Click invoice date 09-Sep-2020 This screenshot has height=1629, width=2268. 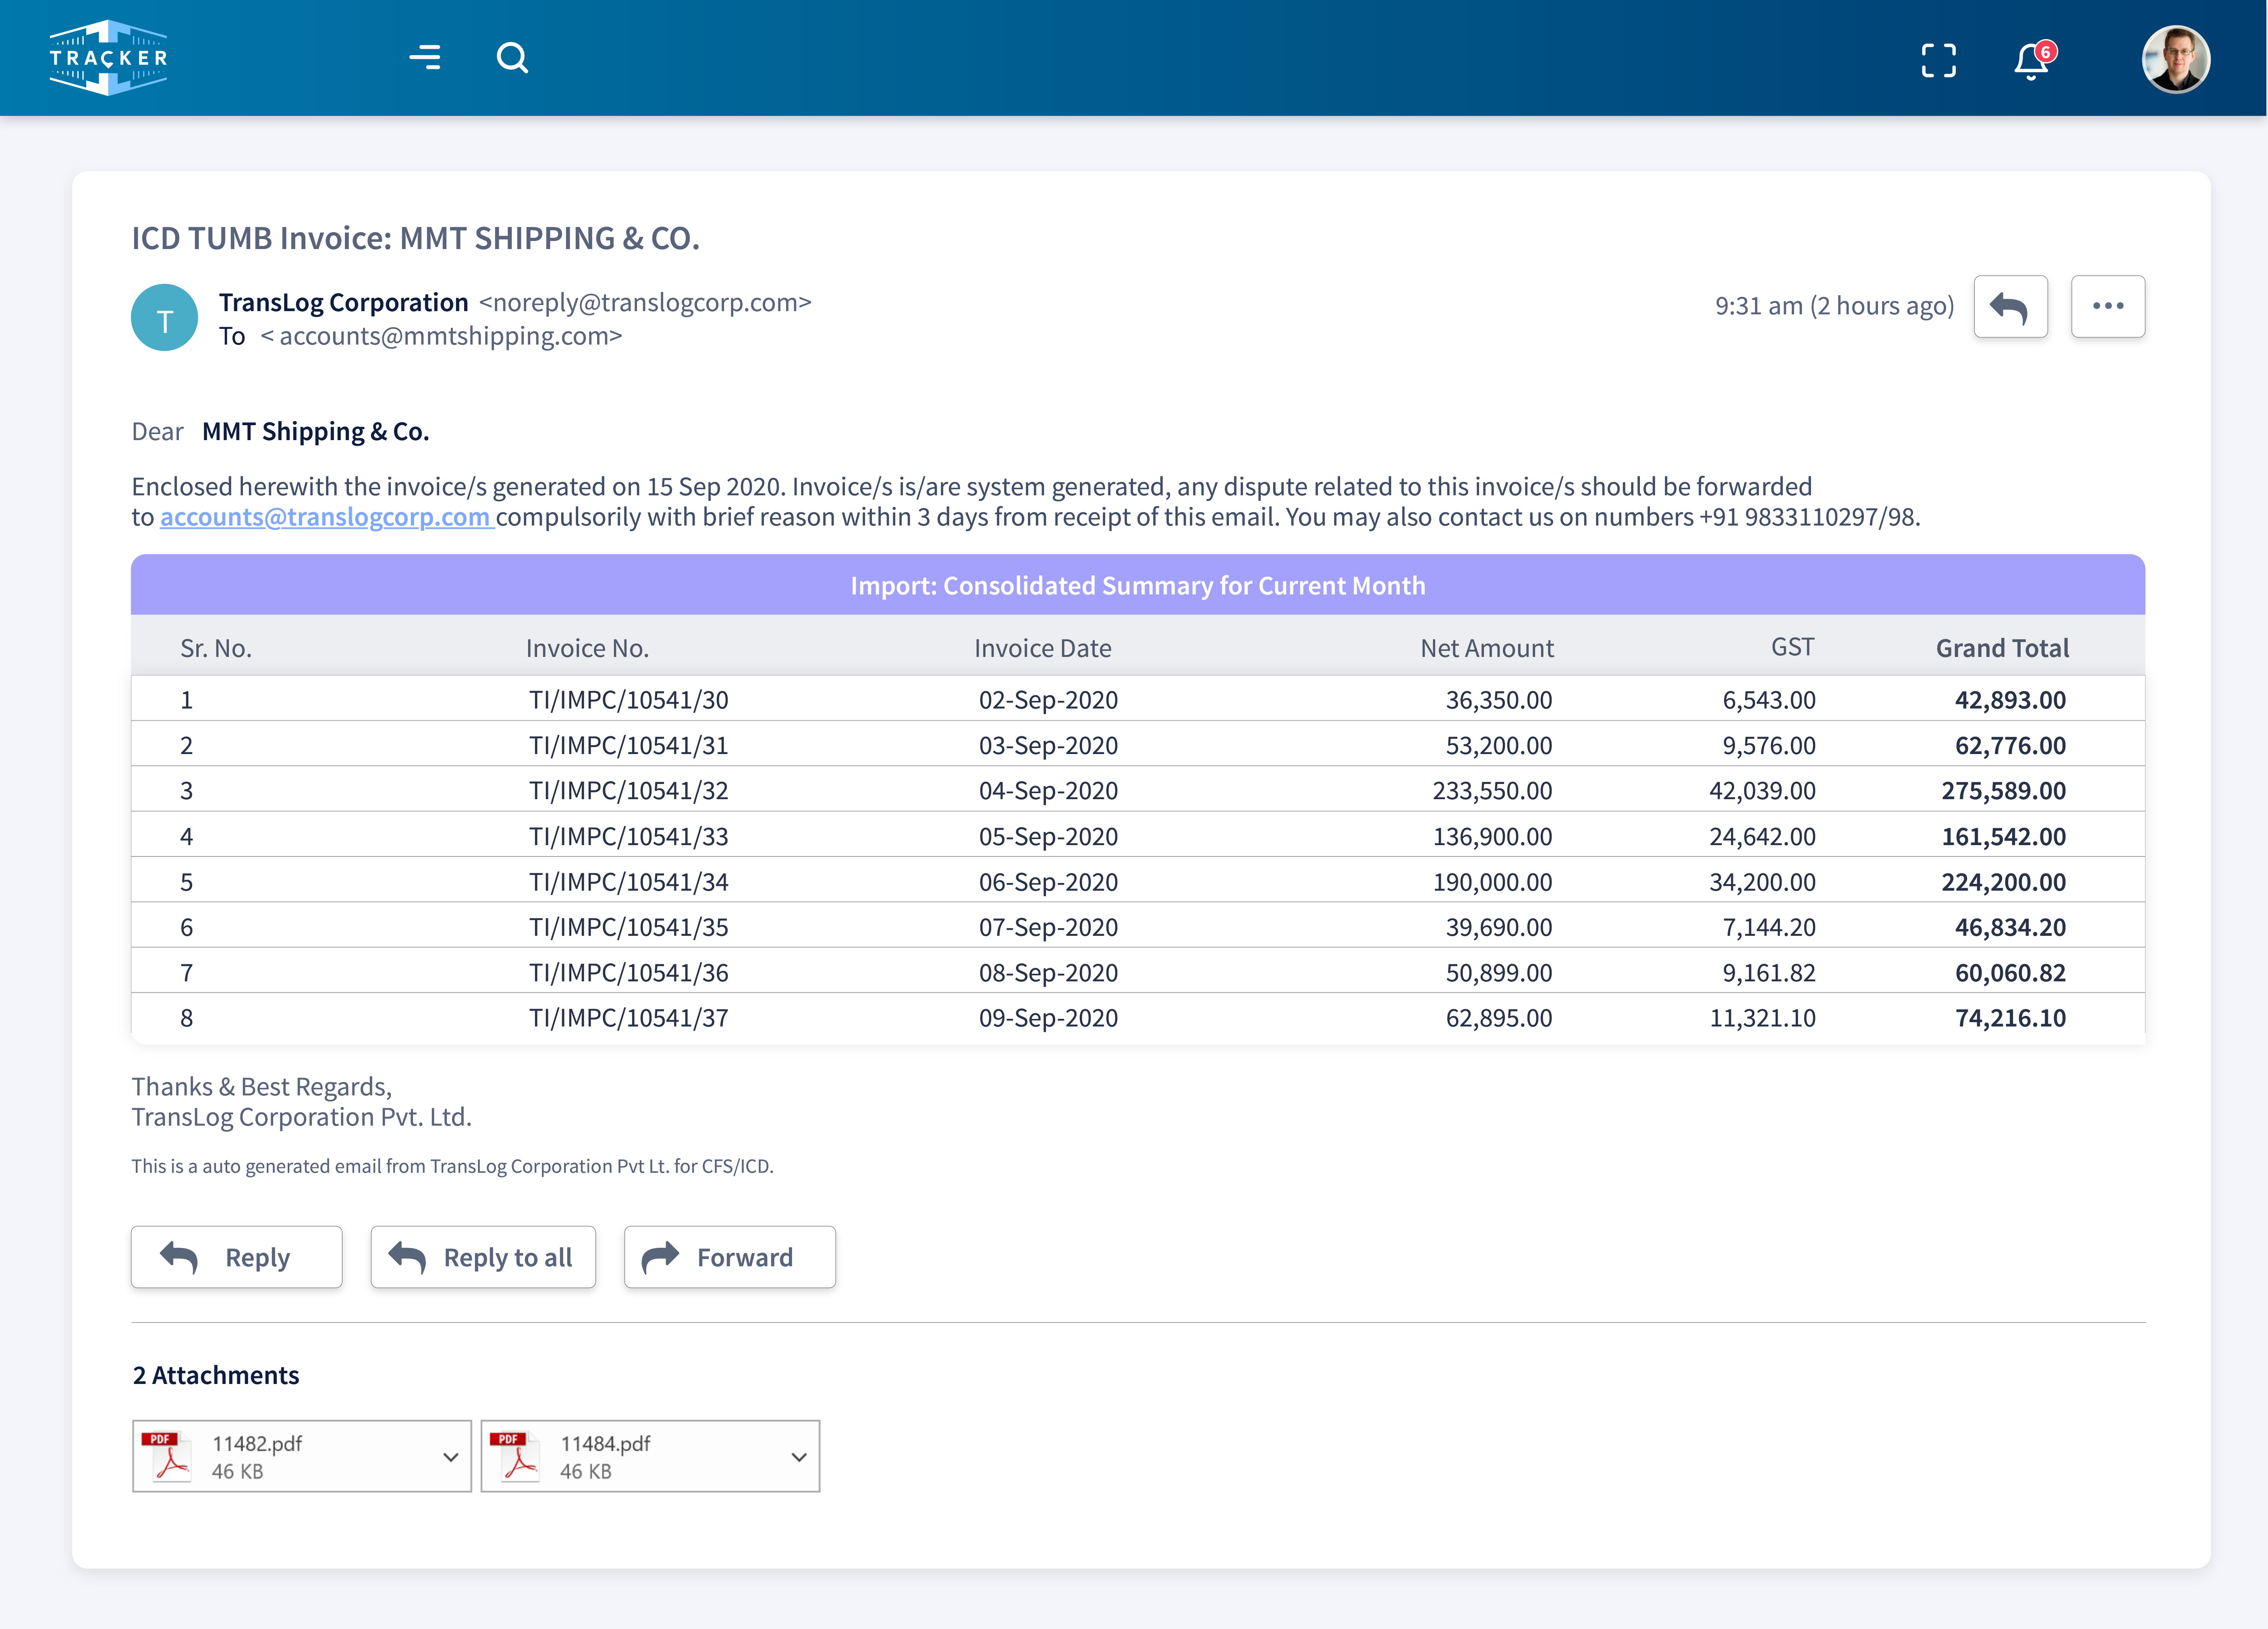[1048, 1018]
